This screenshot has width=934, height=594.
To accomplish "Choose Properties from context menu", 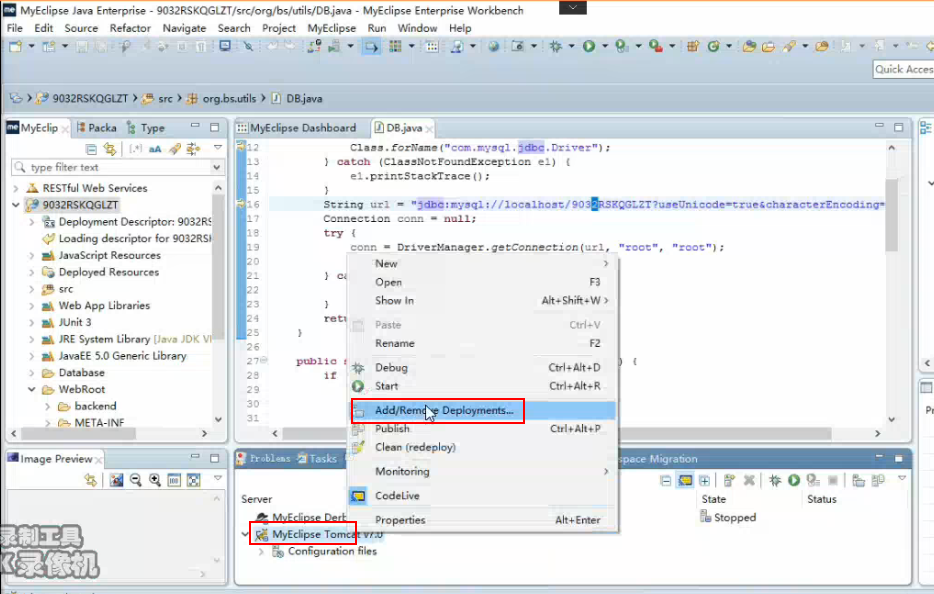I will [482, 520].
